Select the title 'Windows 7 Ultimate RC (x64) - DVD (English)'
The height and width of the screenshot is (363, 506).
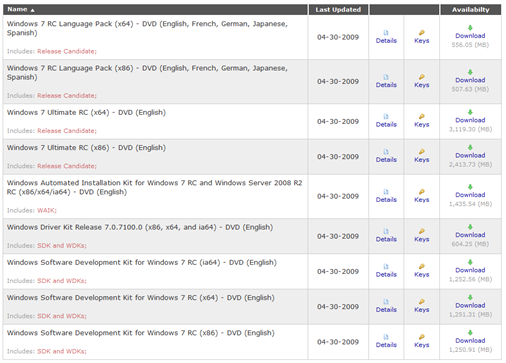pos(86,113)
